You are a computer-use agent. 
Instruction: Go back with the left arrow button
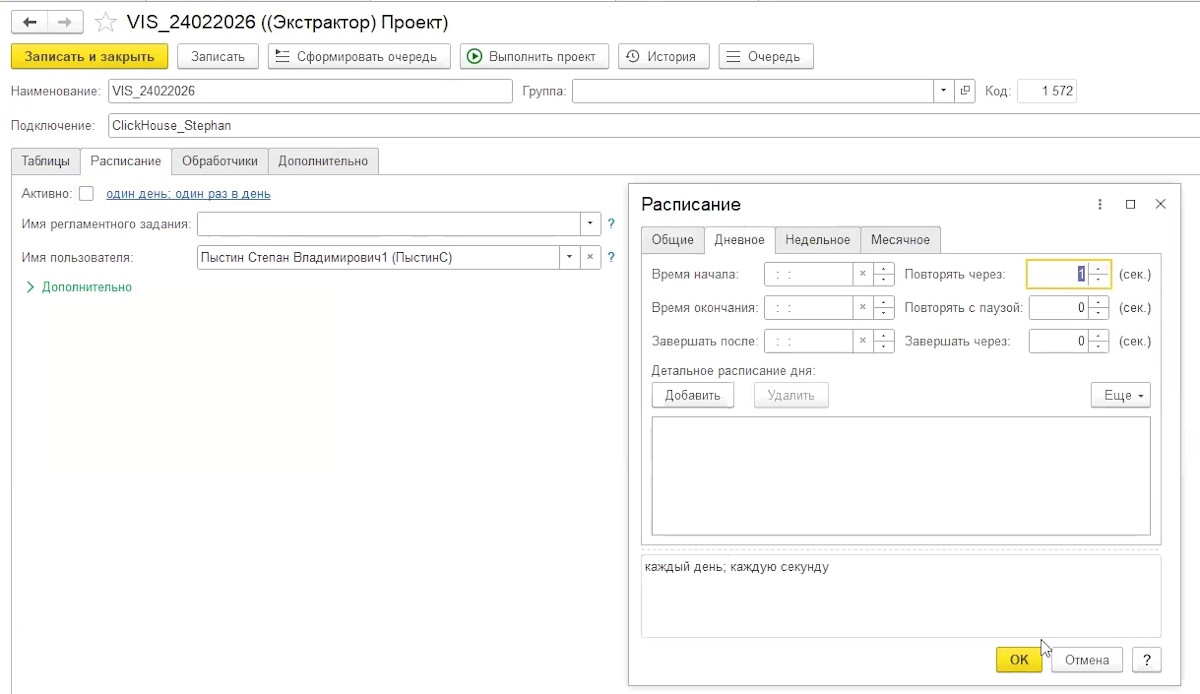point(29,22)
